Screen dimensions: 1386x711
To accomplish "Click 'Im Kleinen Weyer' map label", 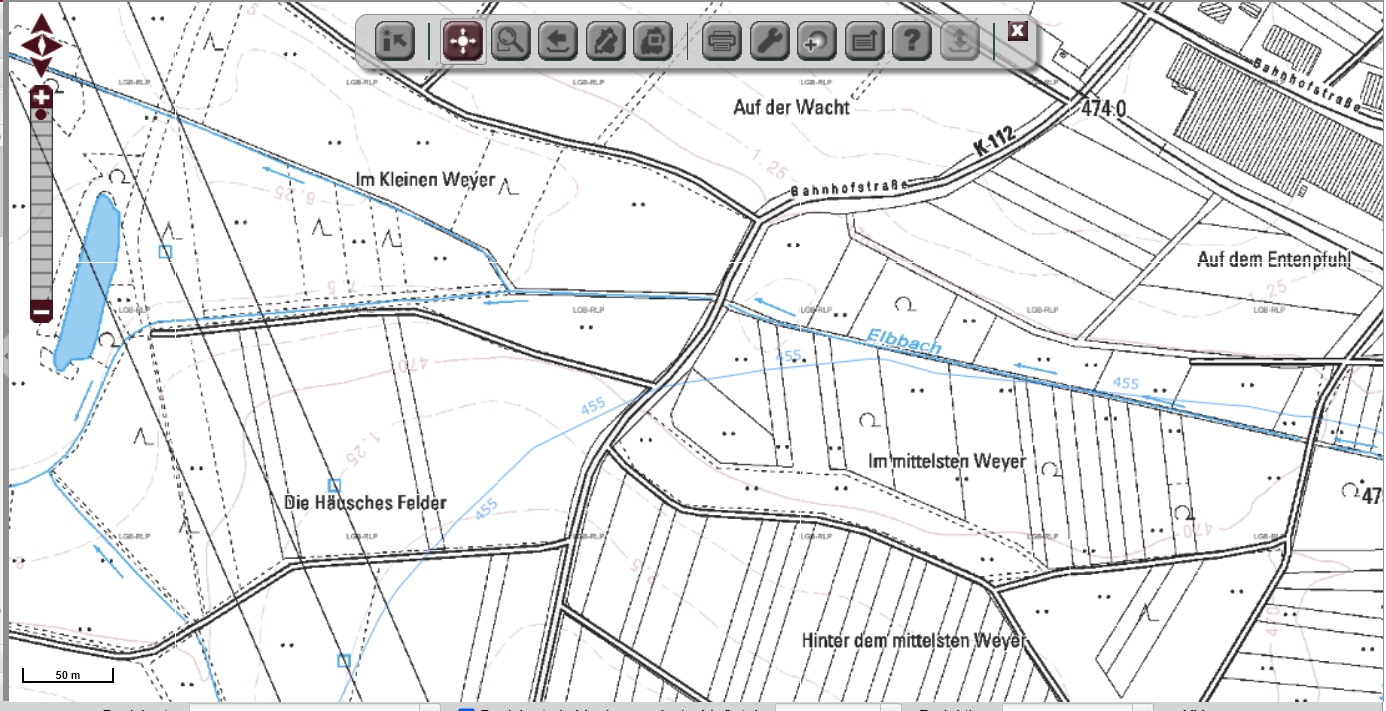I will (426, 179).
